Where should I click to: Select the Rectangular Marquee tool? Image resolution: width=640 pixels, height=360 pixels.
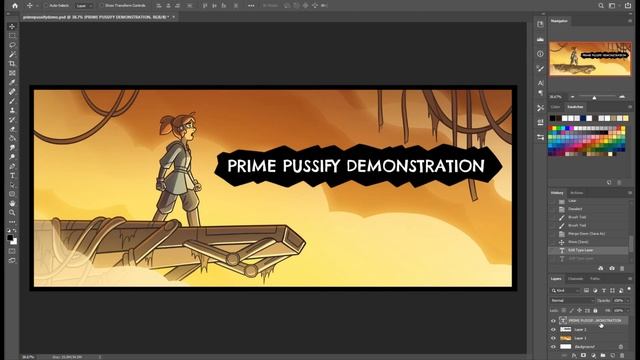(x=12, y=36)
